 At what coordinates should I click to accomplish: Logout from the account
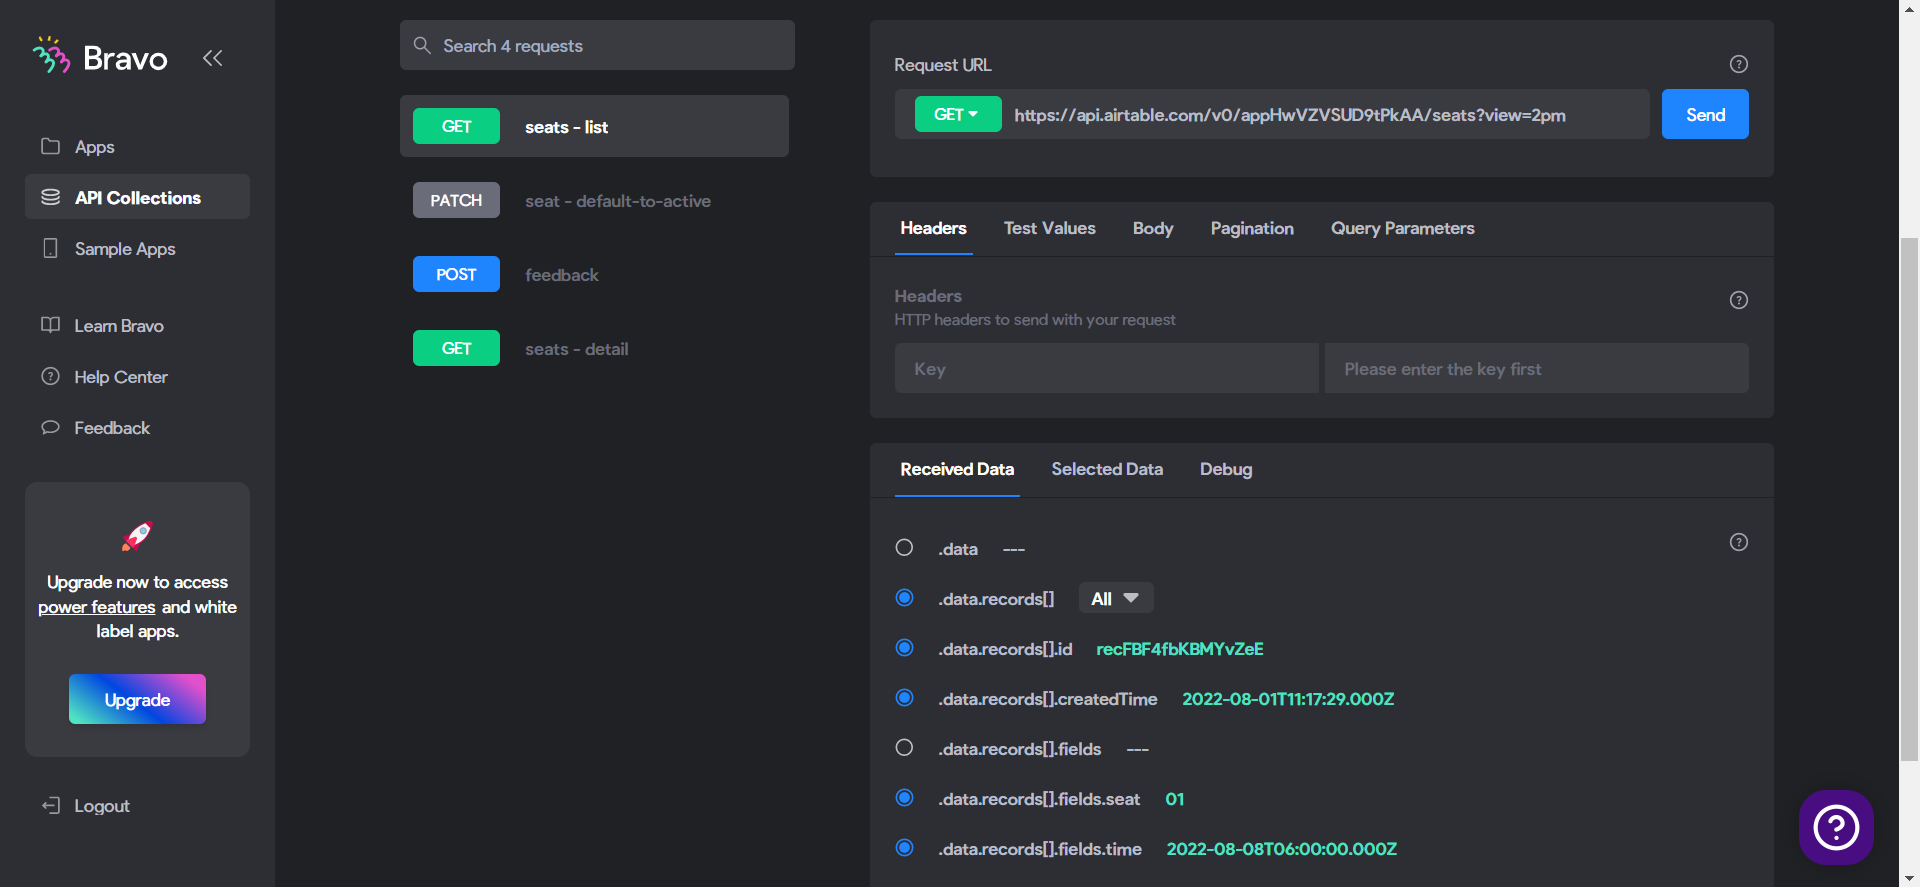(86, 806)
